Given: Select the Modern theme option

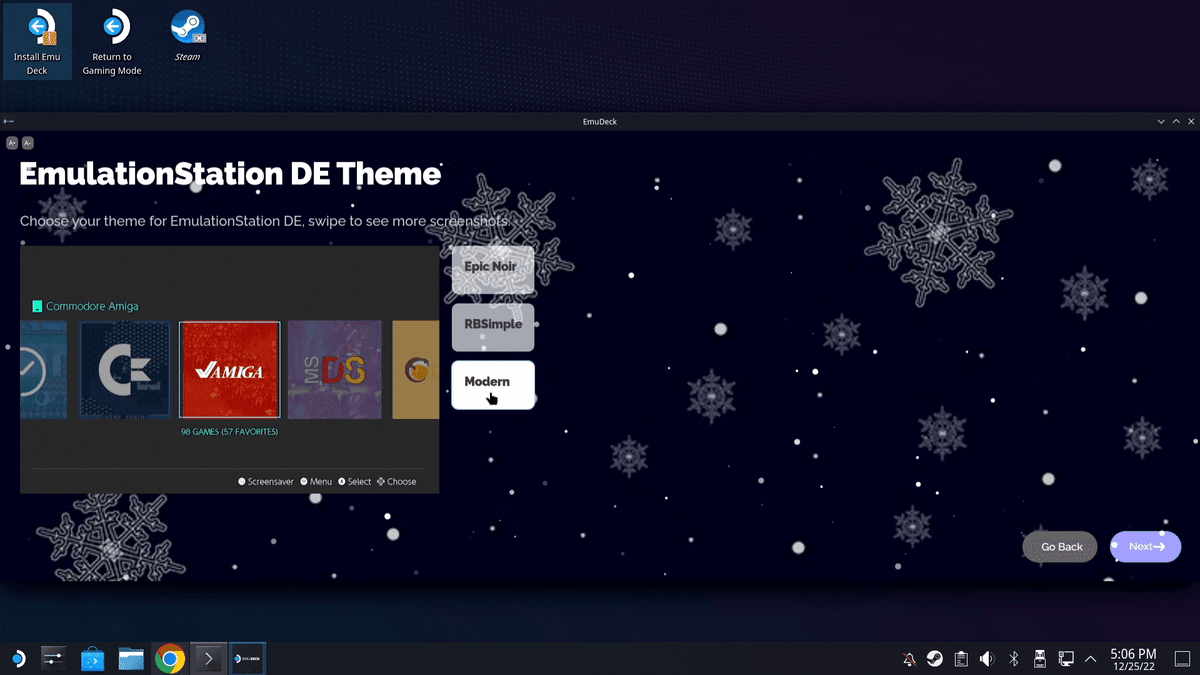Looking at the screenshot, I should click(x=493, y=385).
